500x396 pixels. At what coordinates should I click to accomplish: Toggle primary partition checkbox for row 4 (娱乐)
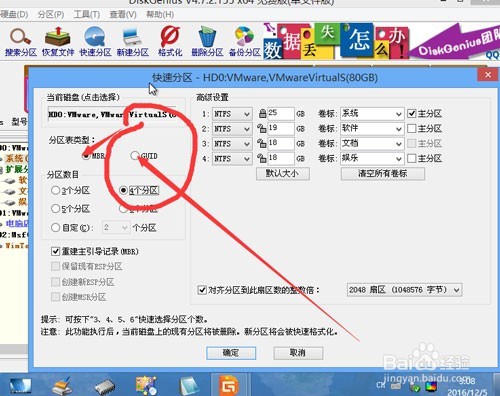[x=412, y=158]
